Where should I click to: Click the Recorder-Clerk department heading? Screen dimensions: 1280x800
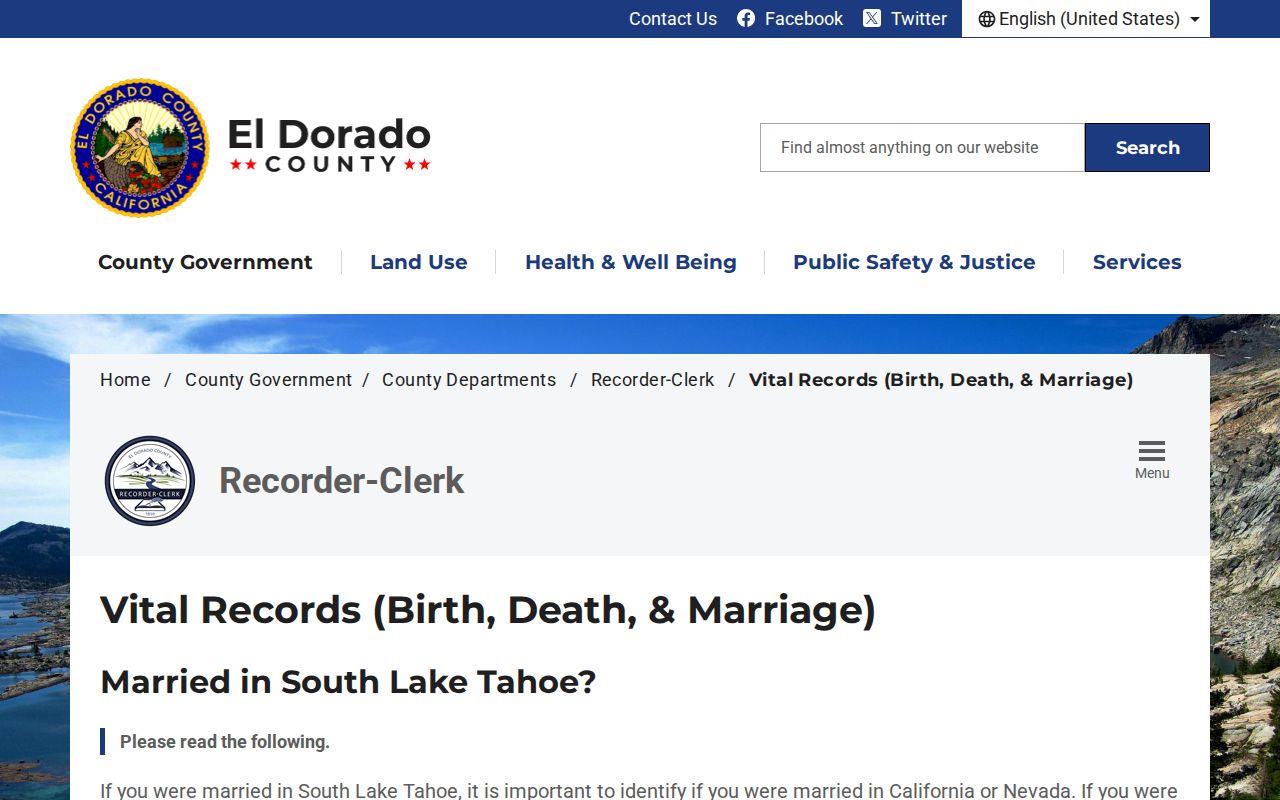[x=342, y=481]
